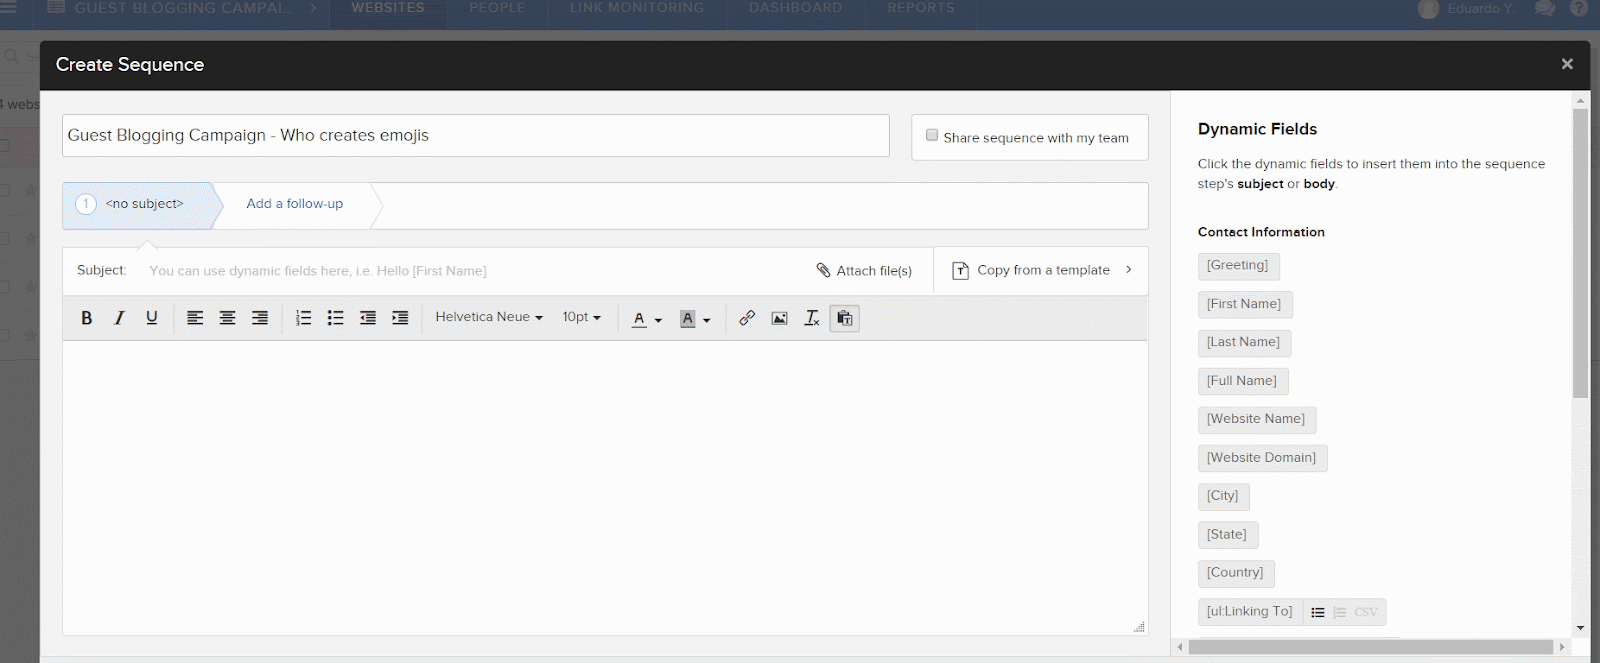Clear text formatting with Tx icon
The width and height of the screenshot is (1600, 663).
click(812, 318)
